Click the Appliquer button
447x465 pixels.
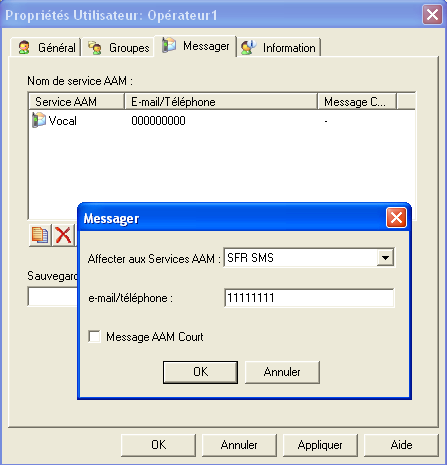320,445
